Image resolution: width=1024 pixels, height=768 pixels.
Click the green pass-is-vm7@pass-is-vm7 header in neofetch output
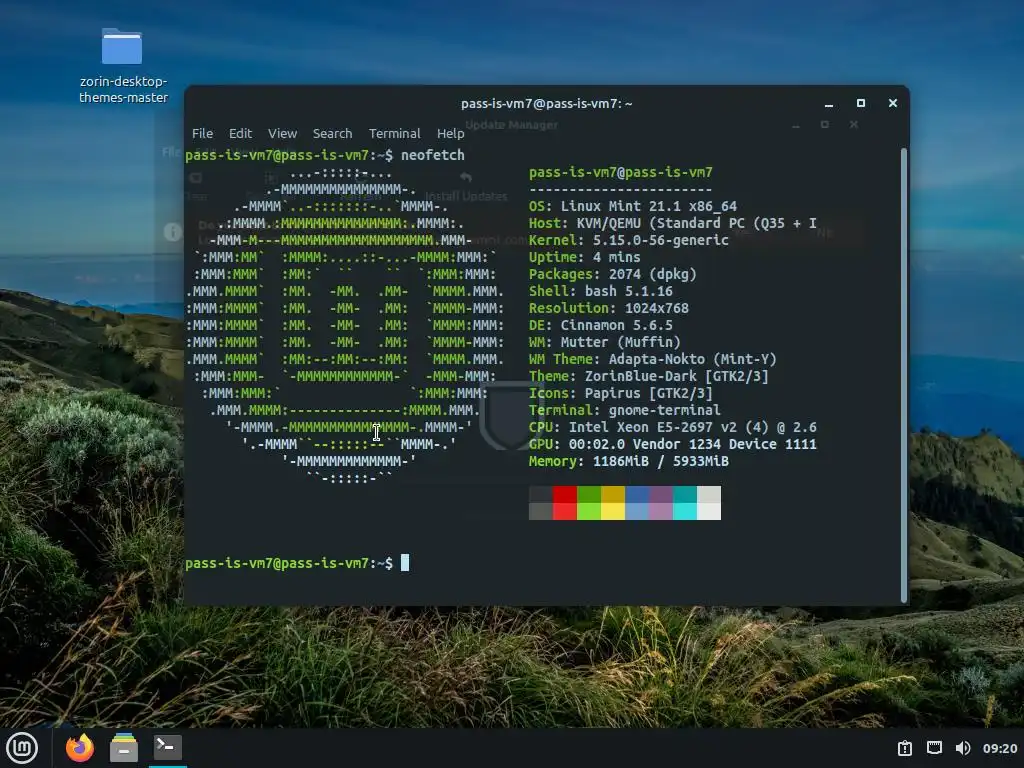click(620, 172)
